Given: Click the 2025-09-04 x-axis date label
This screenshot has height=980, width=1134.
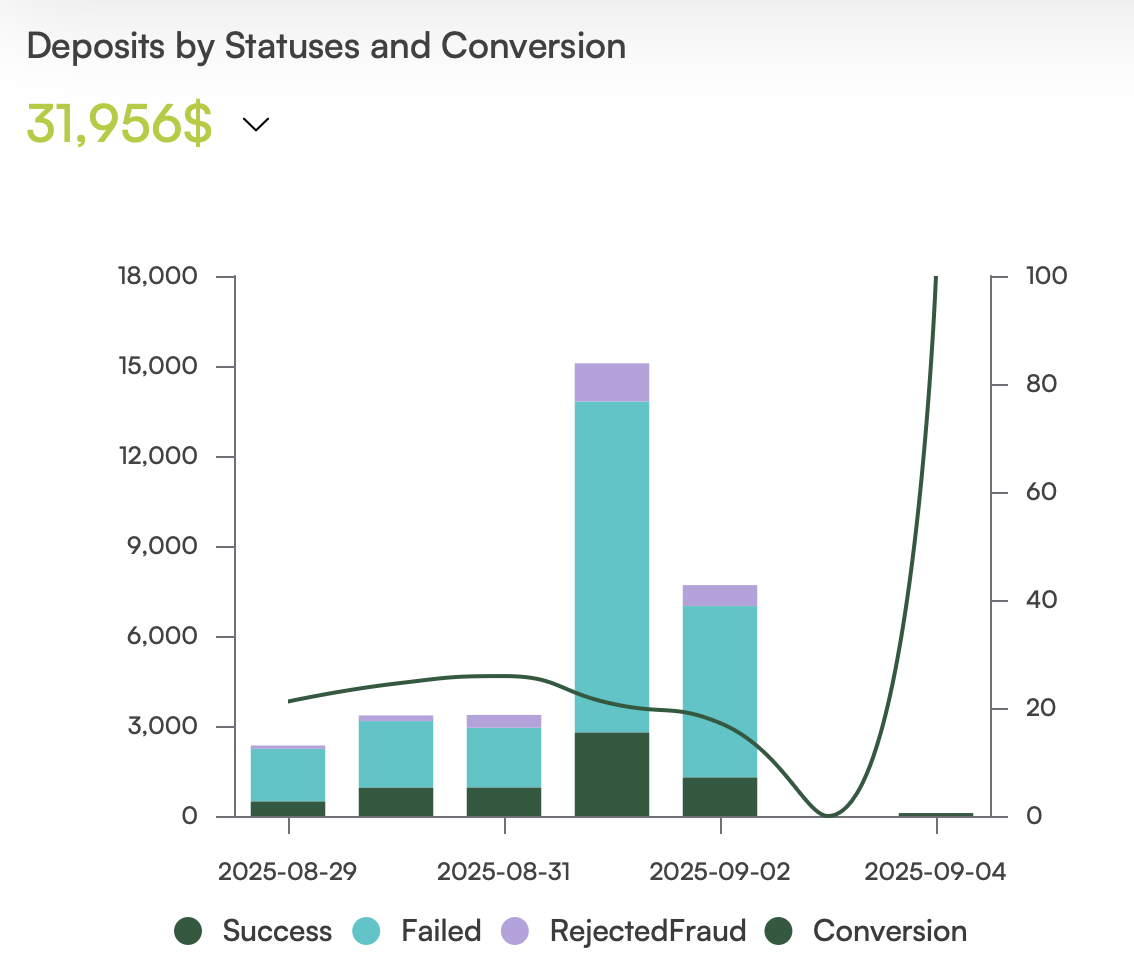Looking at the screenshot, I should point(935,872).
